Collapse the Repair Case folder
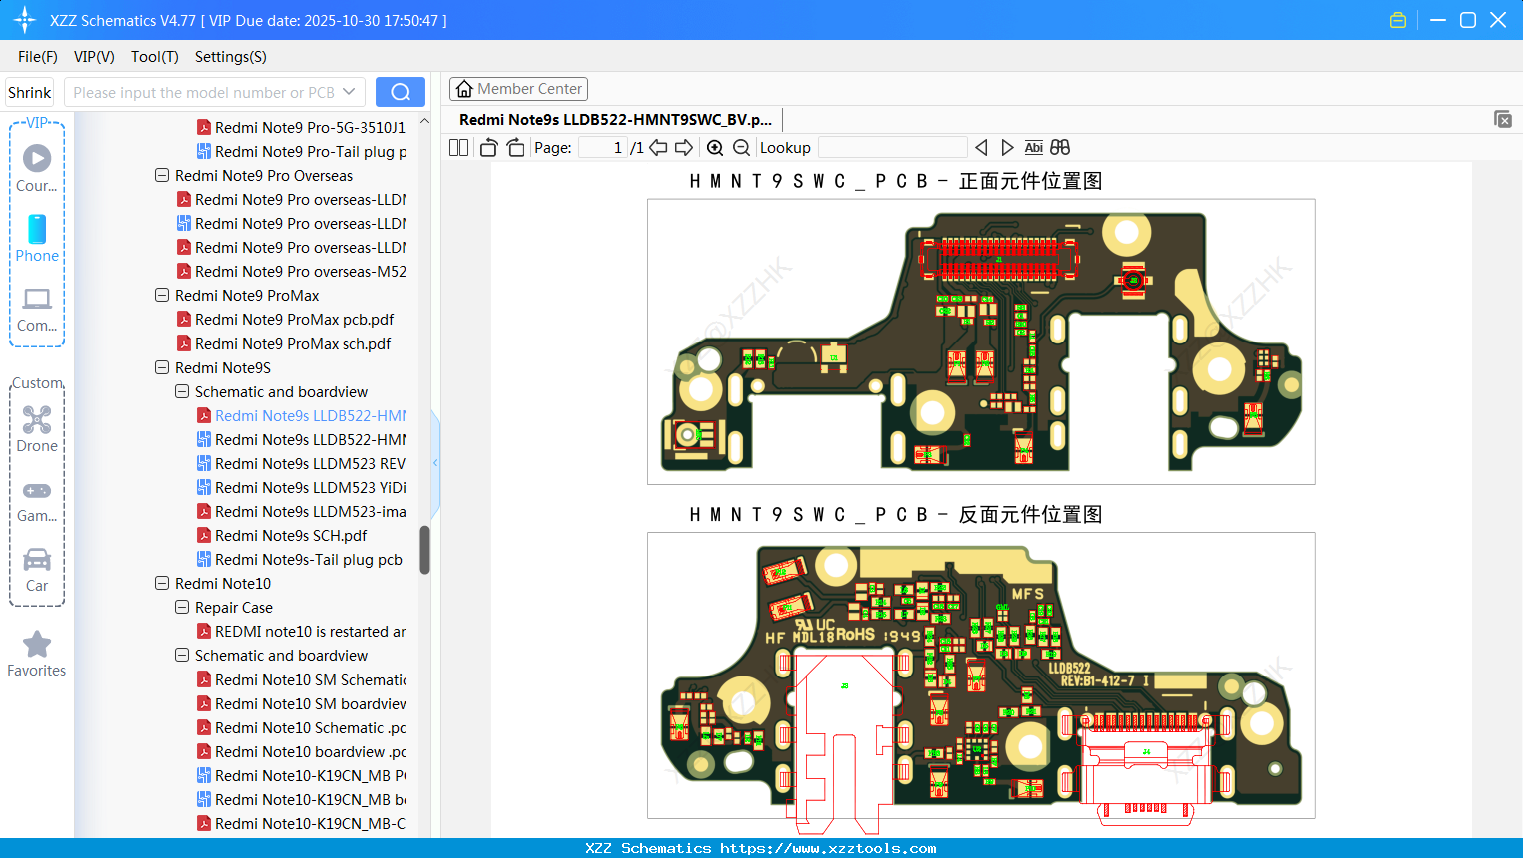The width and height of the screenshot is (1523, 858). 181,607
